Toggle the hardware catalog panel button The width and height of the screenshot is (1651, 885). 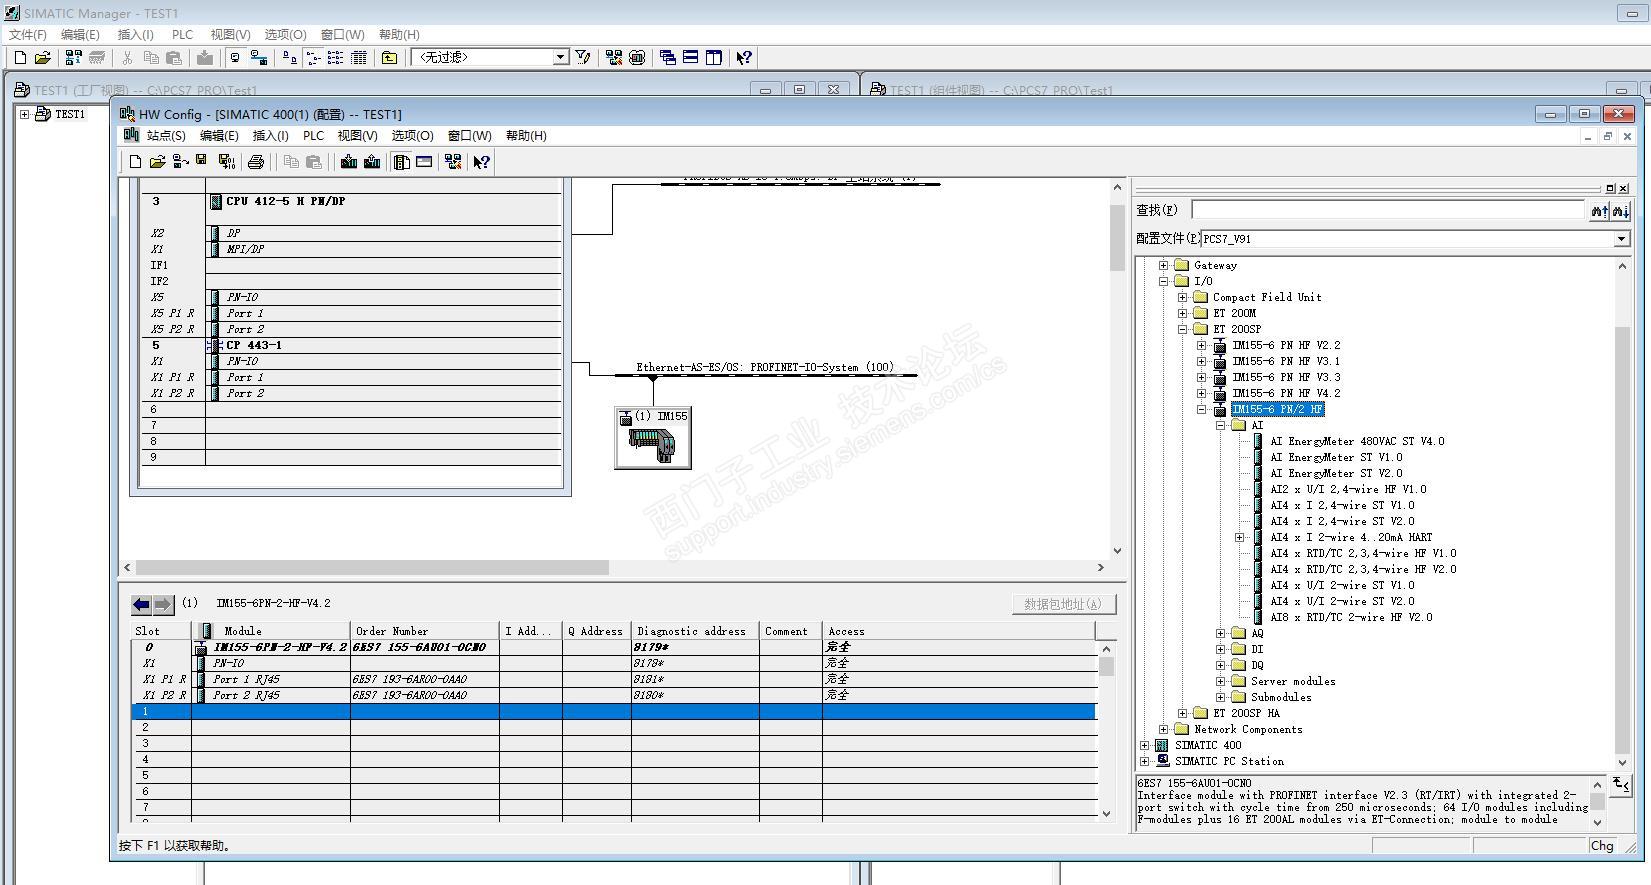(401, 162)
